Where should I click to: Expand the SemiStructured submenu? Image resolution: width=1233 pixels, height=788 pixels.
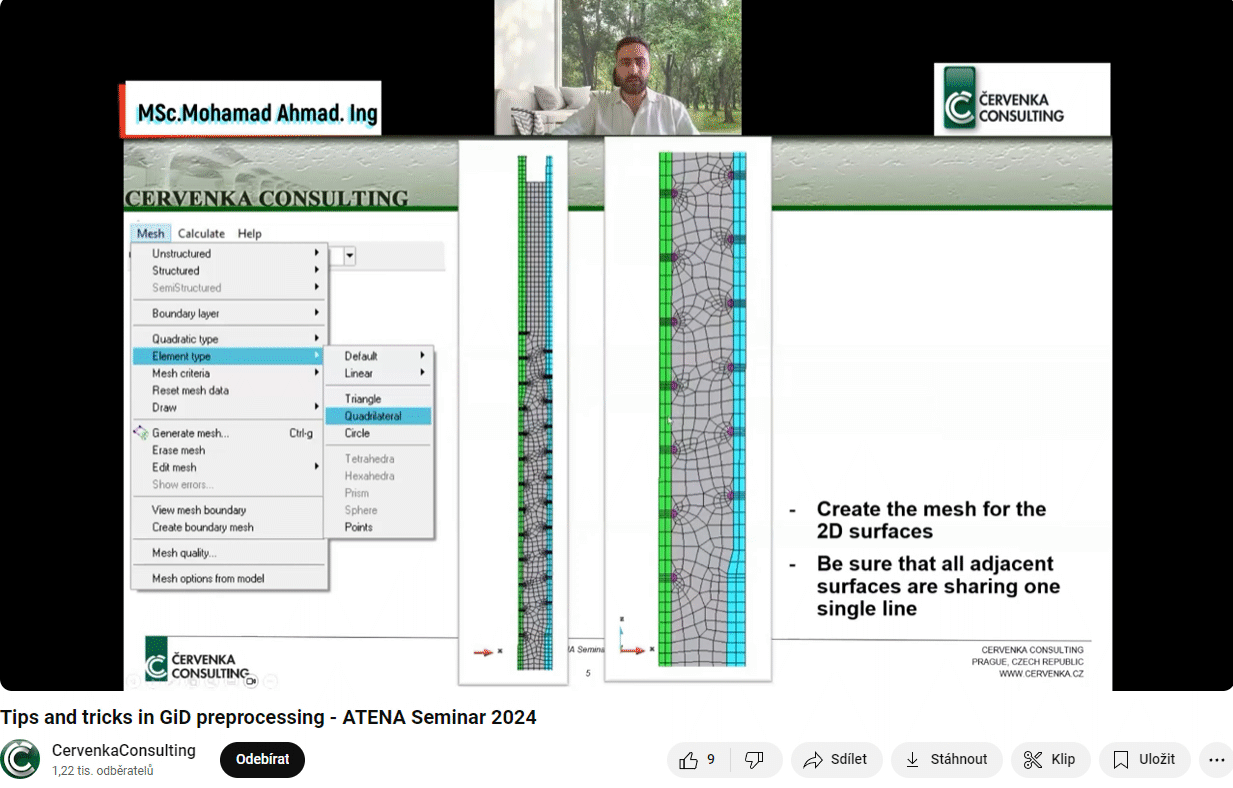[x=230, y=288]
